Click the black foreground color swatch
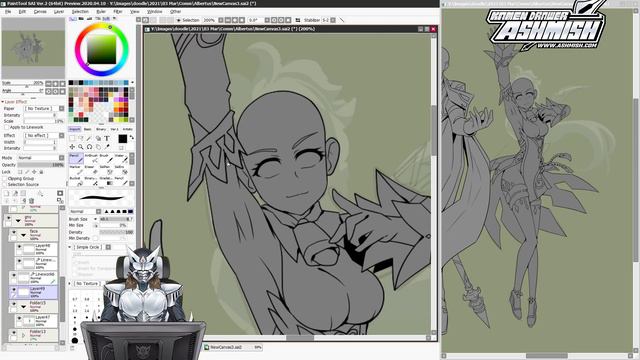The width and height of the screenshot is (640, 360). [122, 139]
